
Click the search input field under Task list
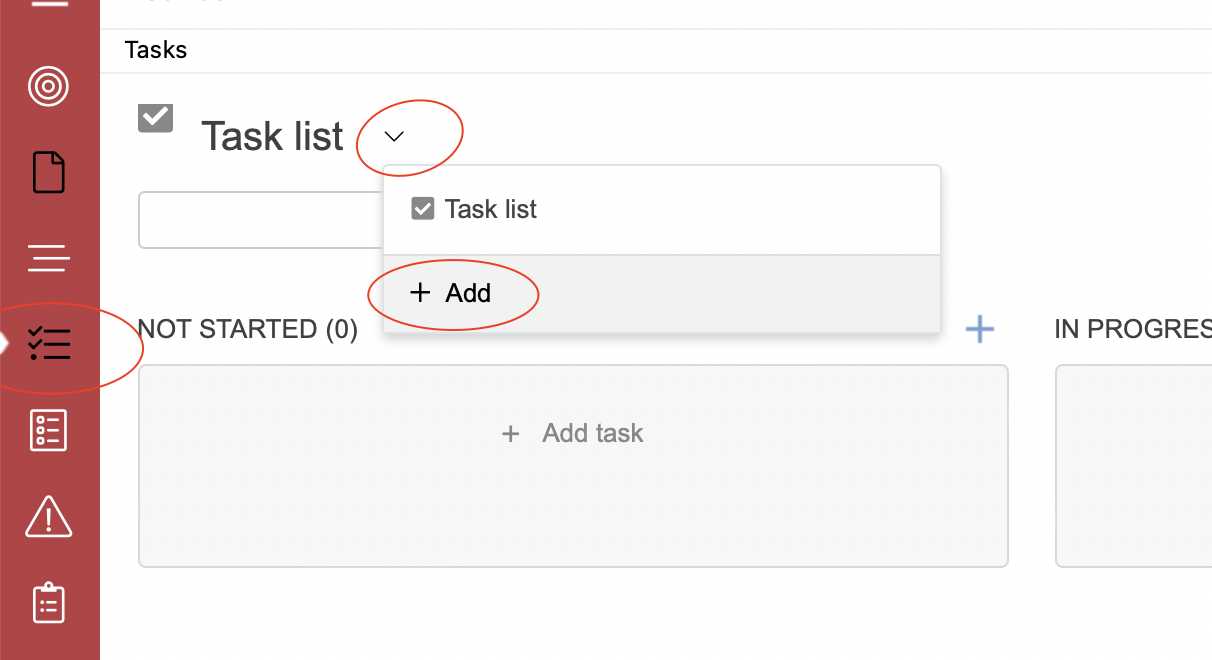pos(261,220)
